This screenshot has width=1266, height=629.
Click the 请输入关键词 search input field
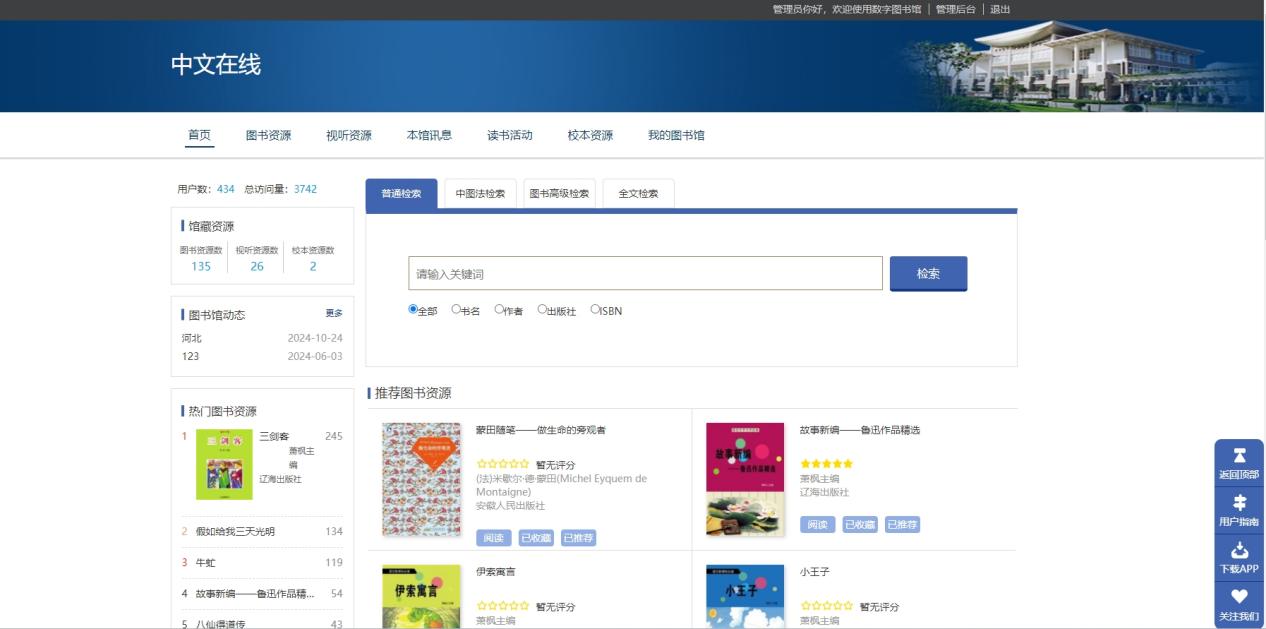pos(645,274)
